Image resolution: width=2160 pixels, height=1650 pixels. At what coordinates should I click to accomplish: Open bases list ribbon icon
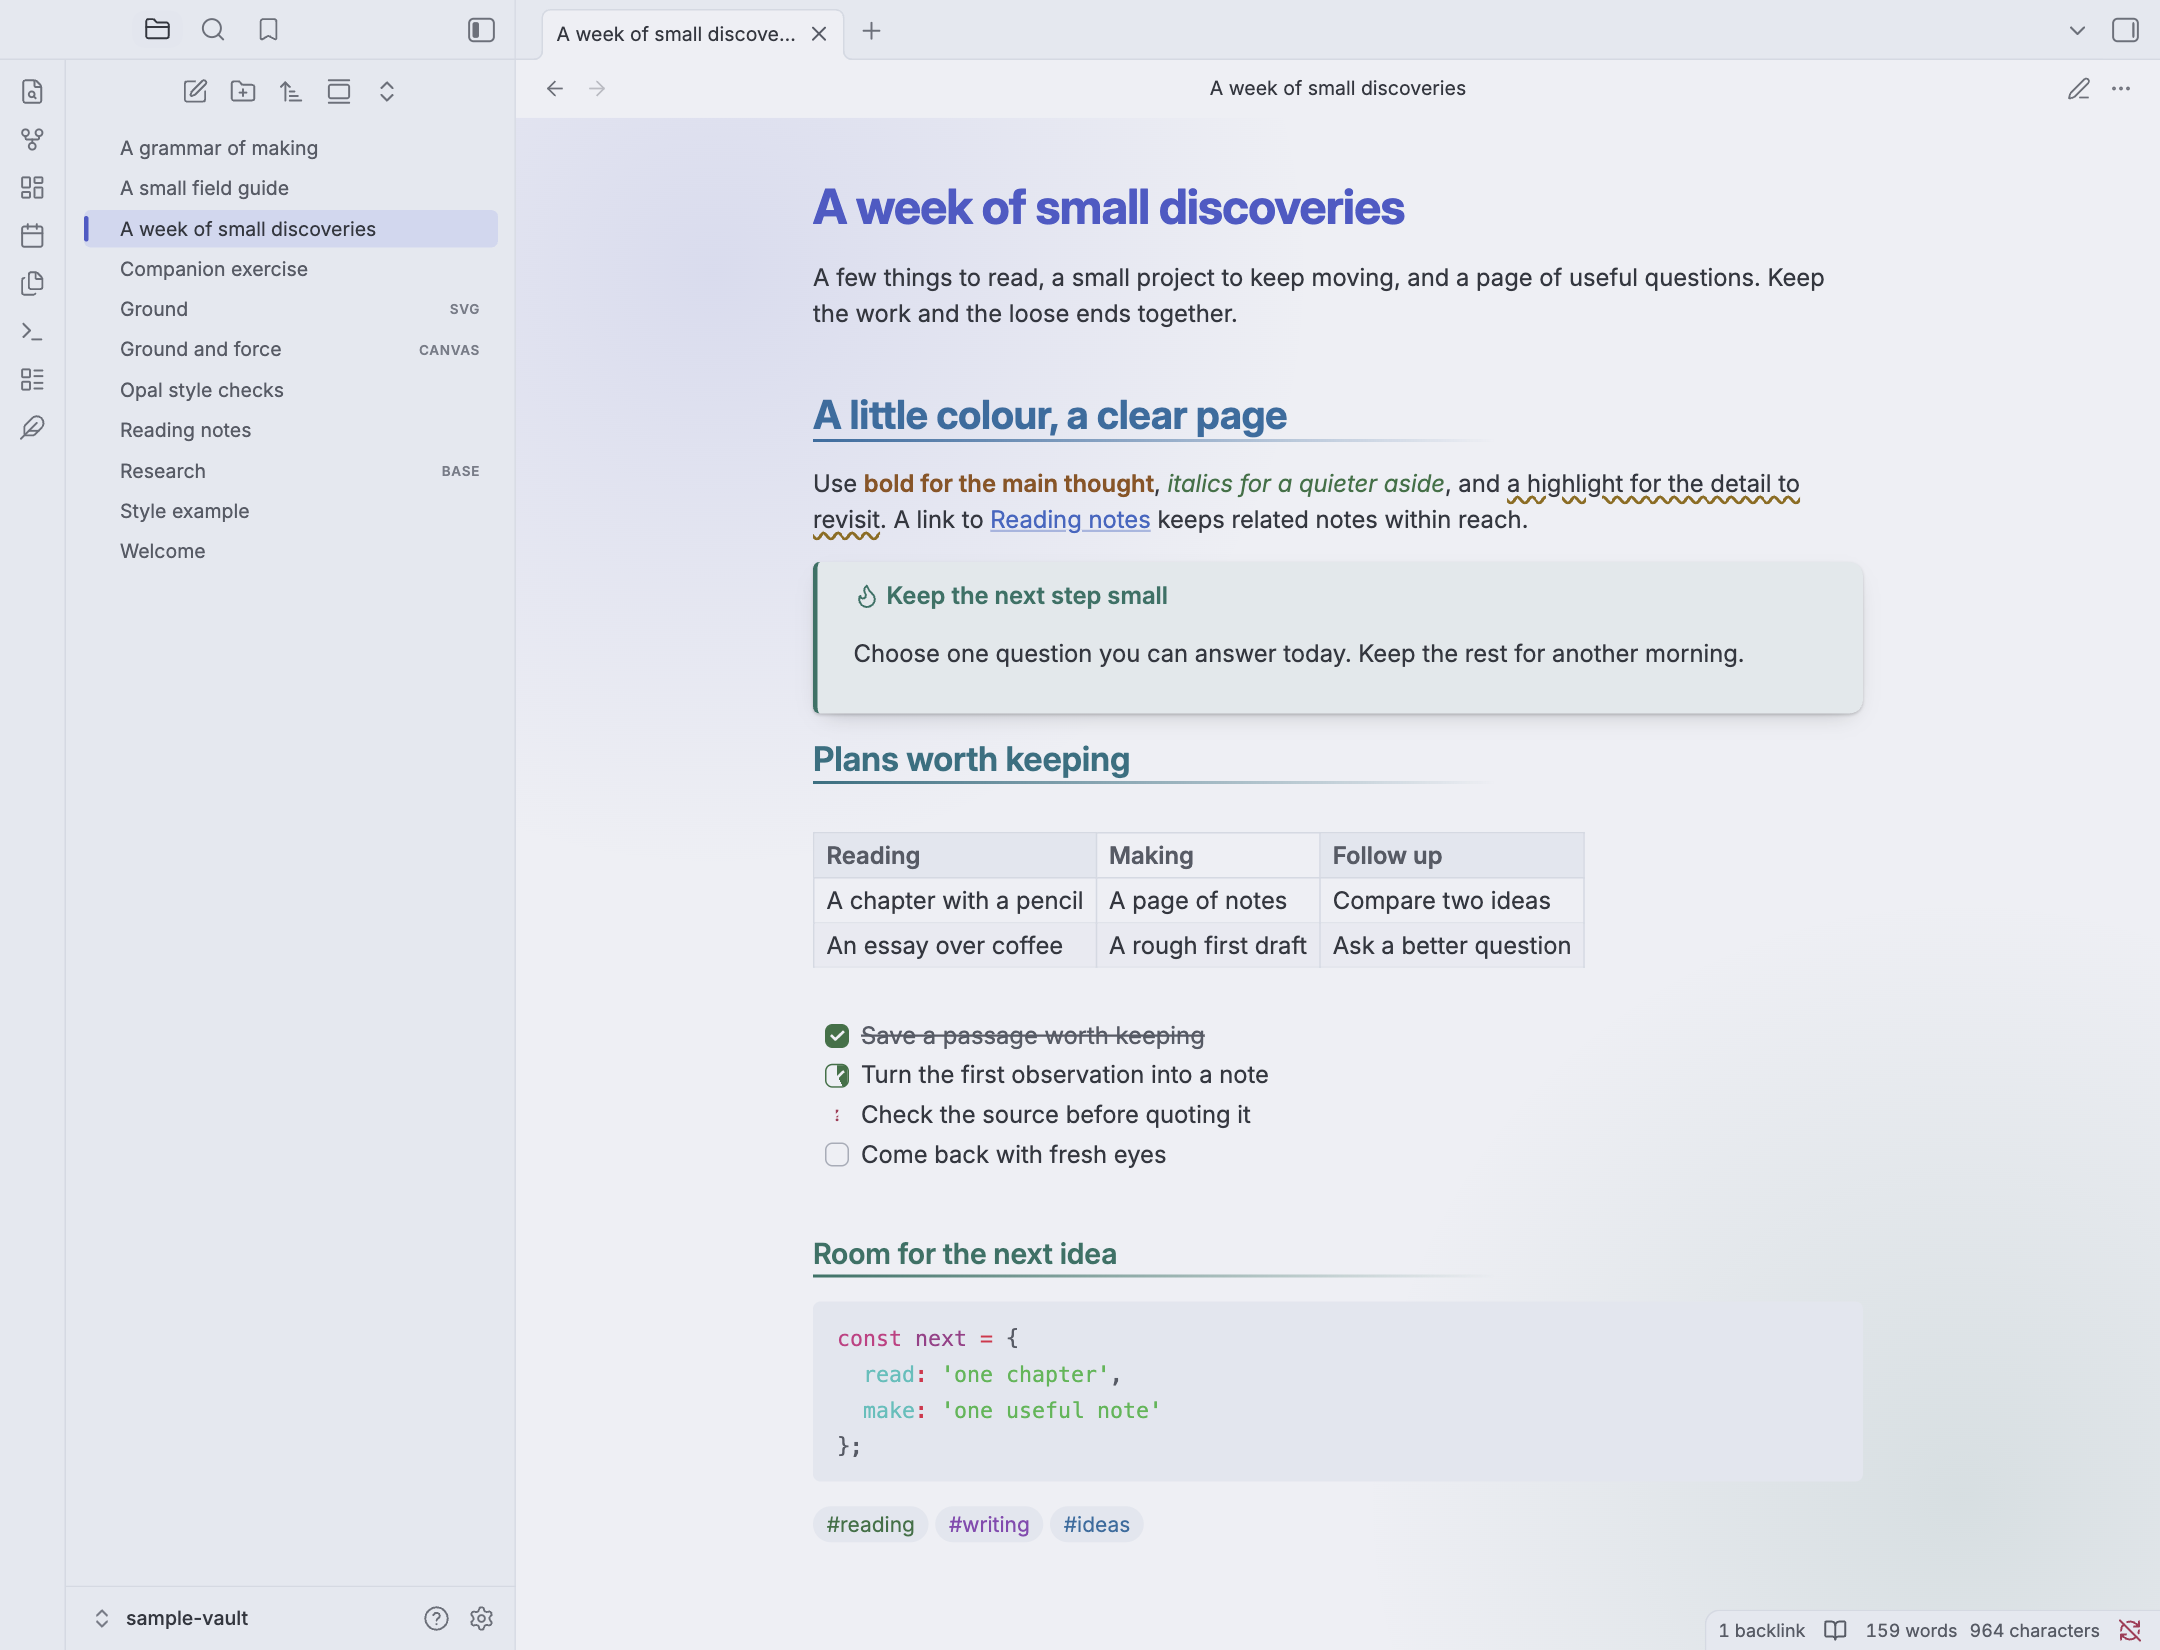point(32,380)
